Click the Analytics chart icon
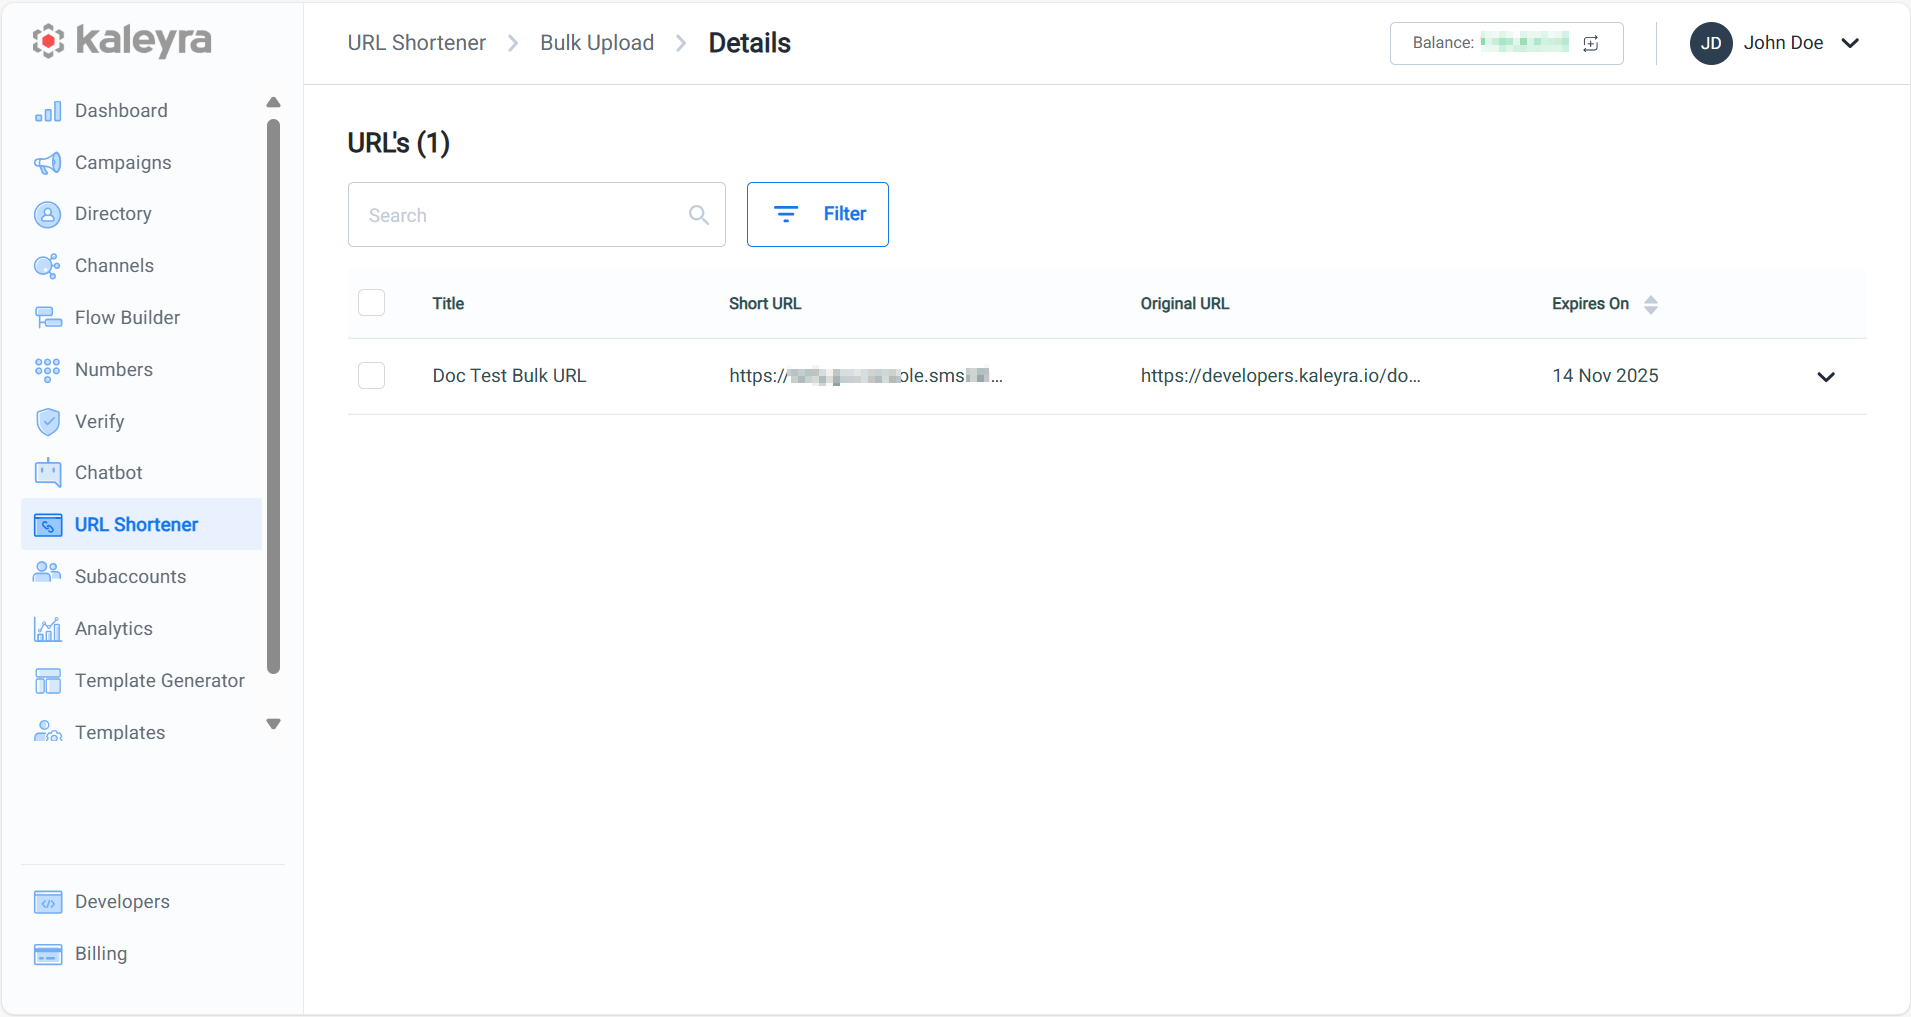Image resolution: width=1911 pixels, height=1017 pixels. pos(48,629)
